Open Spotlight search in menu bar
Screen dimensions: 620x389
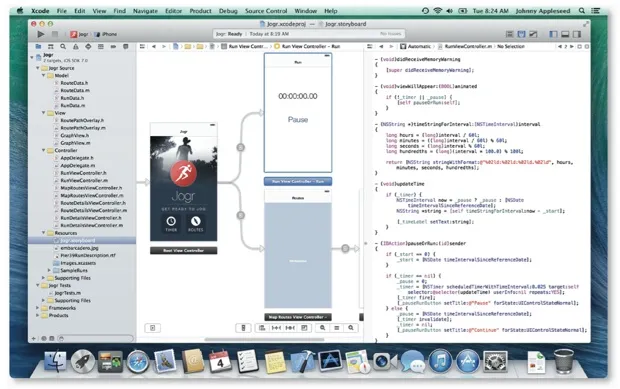(582, 11)
